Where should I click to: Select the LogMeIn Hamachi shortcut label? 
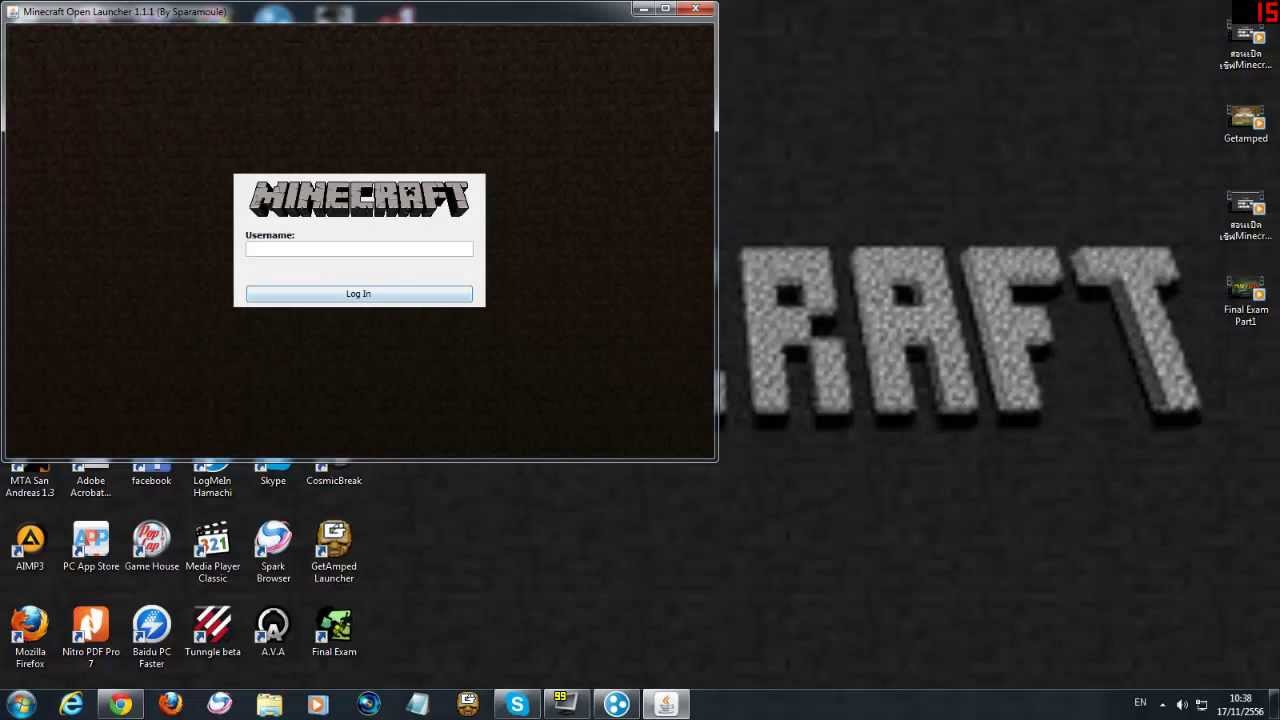(213, 487)
